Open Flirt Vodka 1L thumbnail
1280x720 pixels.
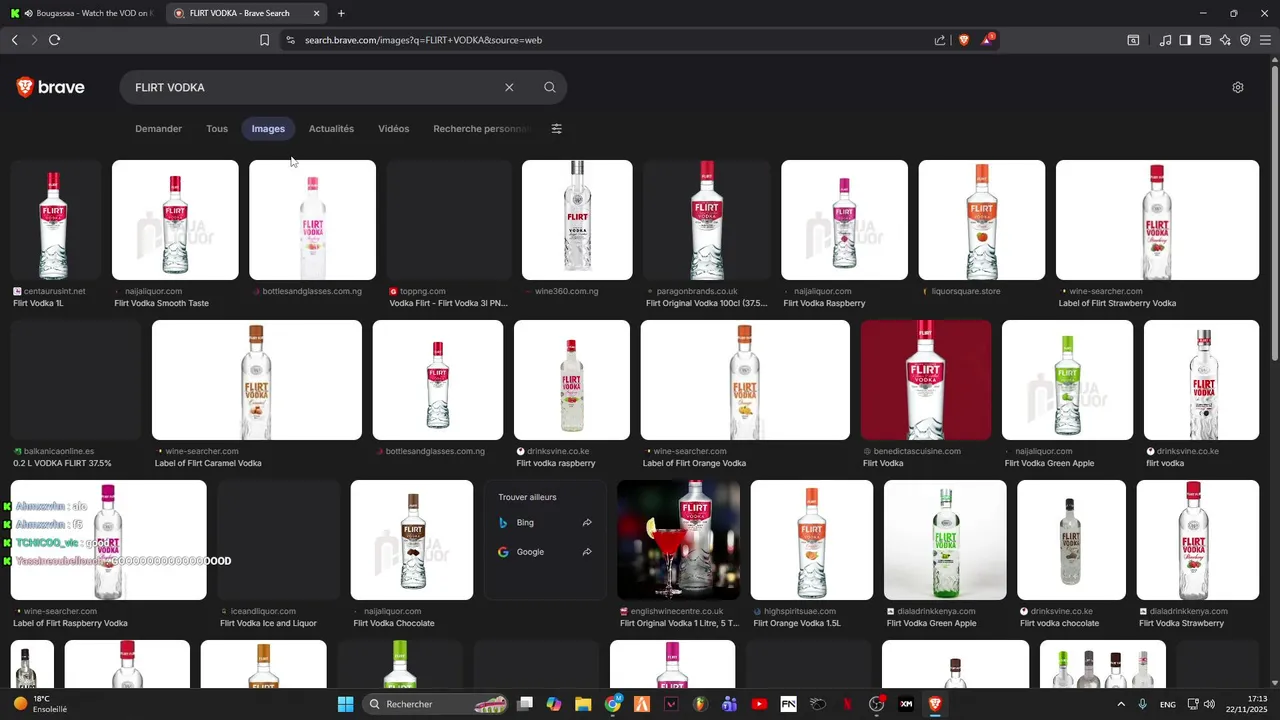tap(55, 220)
